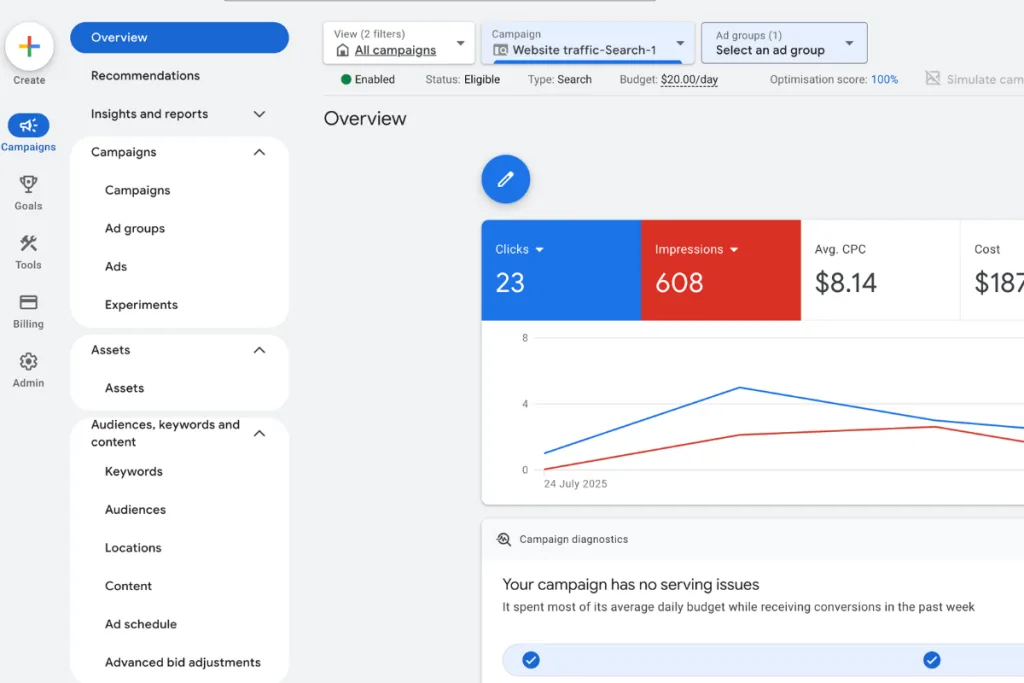Collapse Audiences, keywords and content chevron
1024x683 pixels.
(259, 434)
